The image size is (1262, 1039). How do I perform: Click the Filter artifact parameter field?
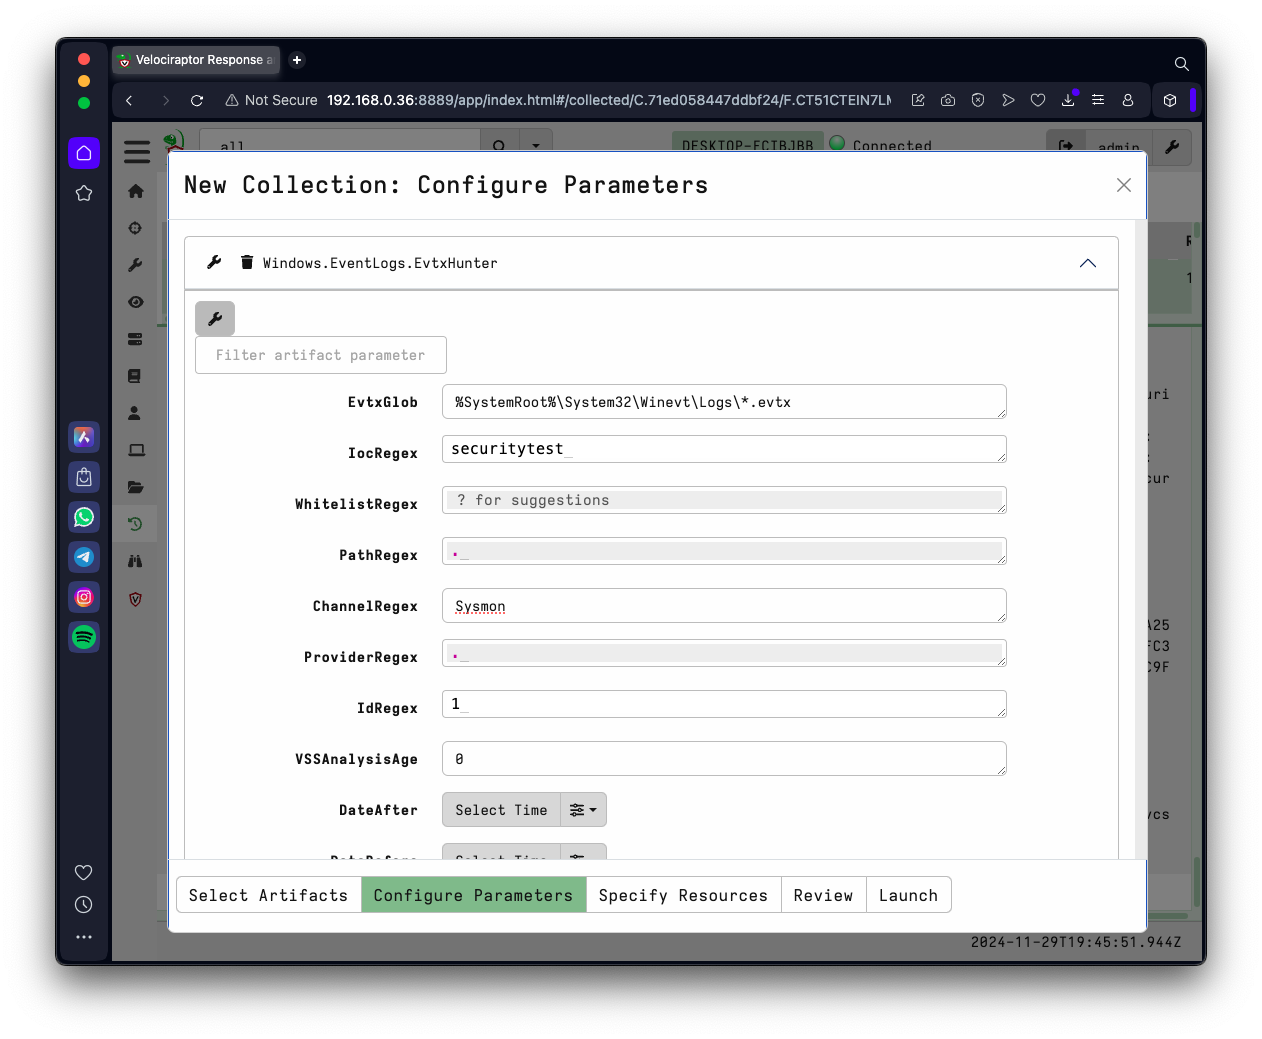320,355
